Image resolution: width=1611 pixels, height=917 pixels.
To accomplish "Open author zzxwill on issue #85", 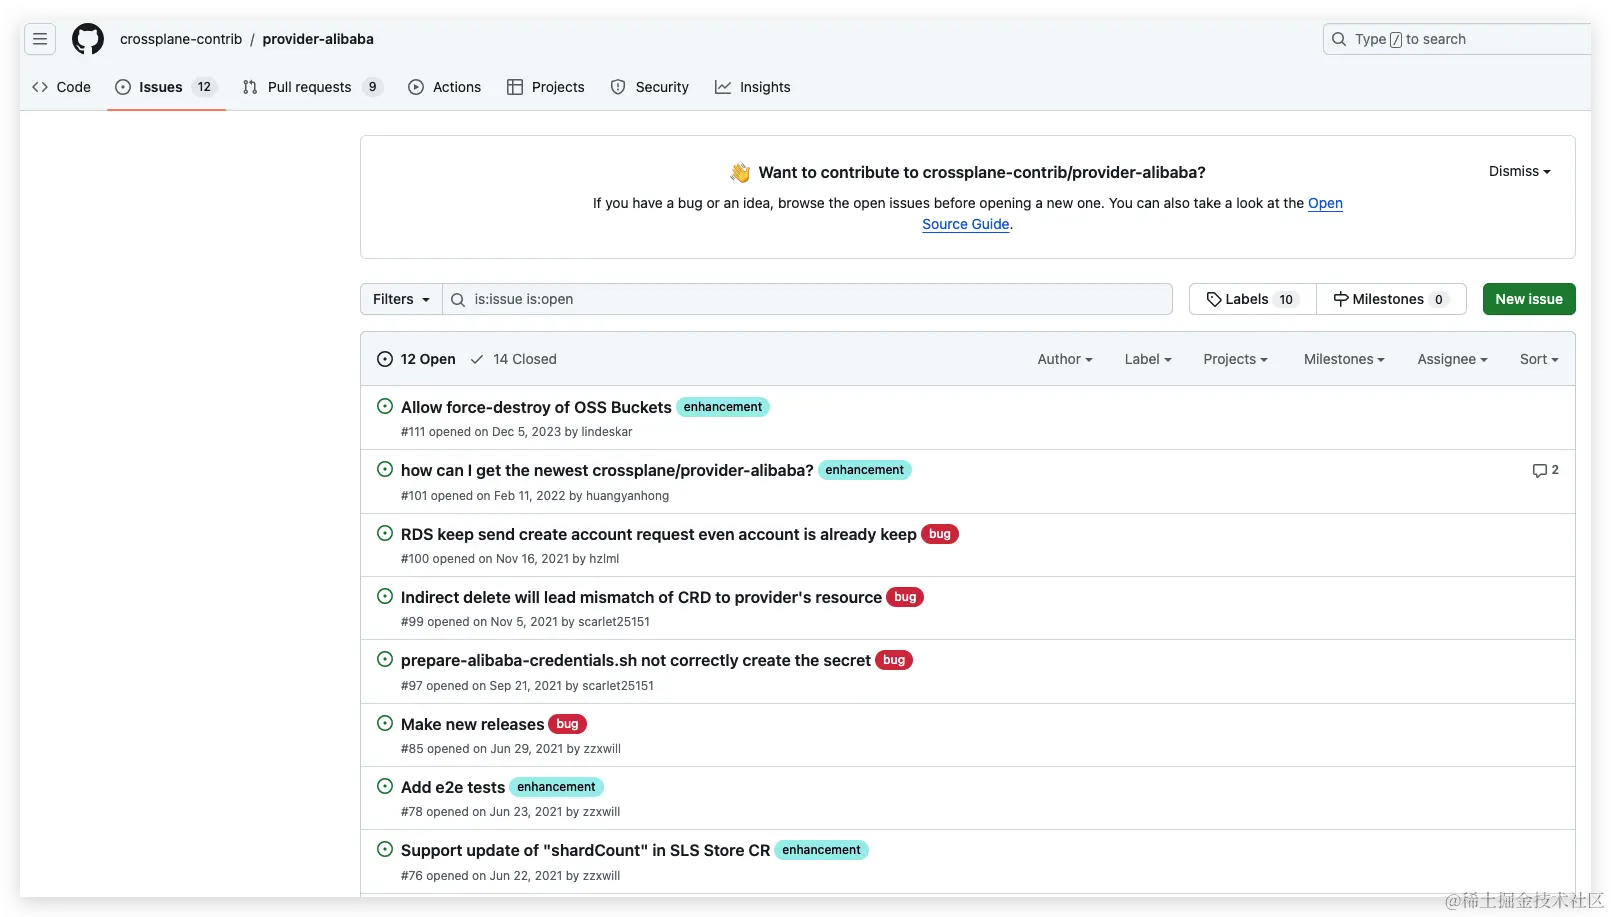I will pos(602,749).
